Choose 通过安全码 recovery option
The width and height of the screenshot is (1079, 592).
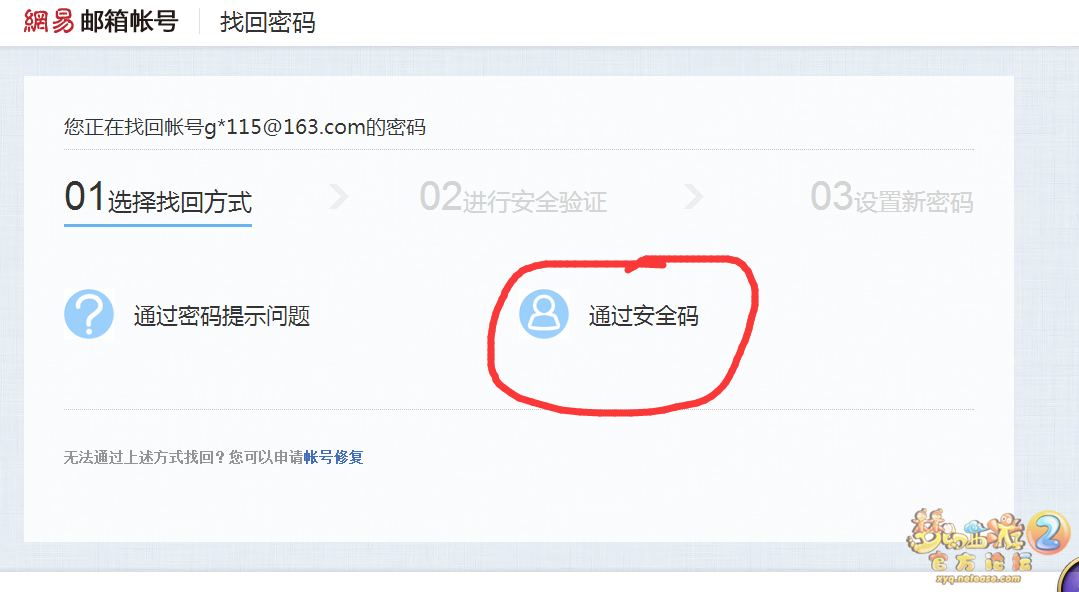click(643, 316)
